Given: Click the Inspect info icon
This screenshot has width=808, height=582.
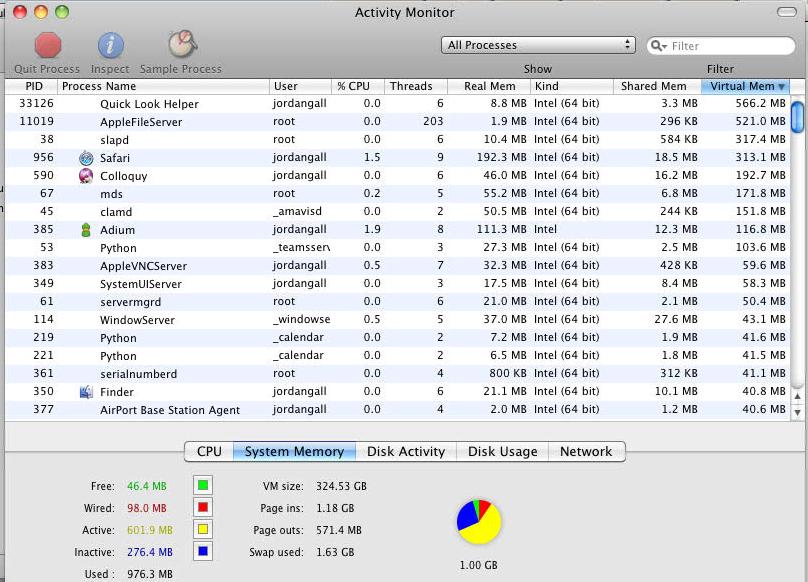Looking at the screenshot, I should pos(111,45).
